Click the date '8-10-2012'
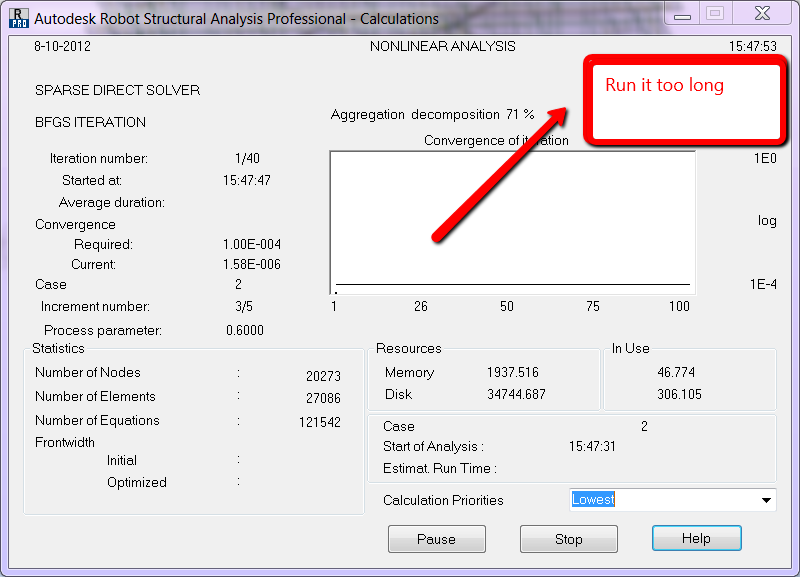This screenshot has width=800, height=577. 62,46
